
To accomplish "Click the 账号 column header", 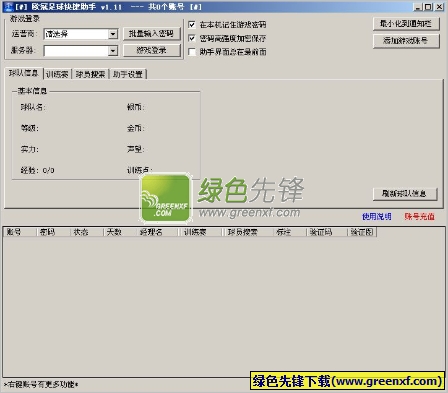I will pyautogui.click(x=20, y=232).
